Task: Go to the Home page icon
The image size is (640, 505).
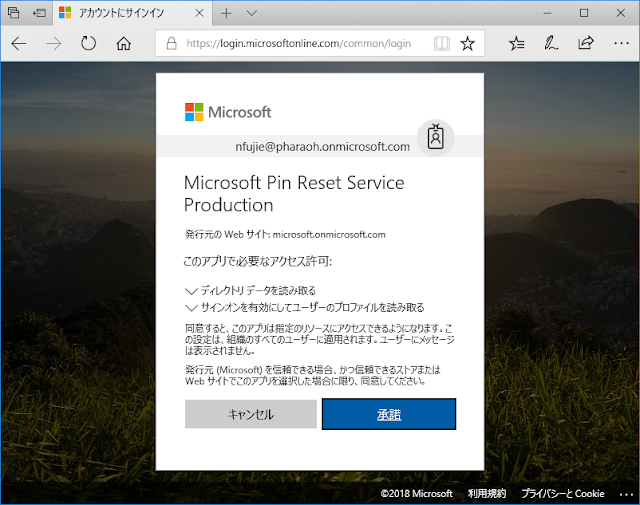Action: coord(124,43)
